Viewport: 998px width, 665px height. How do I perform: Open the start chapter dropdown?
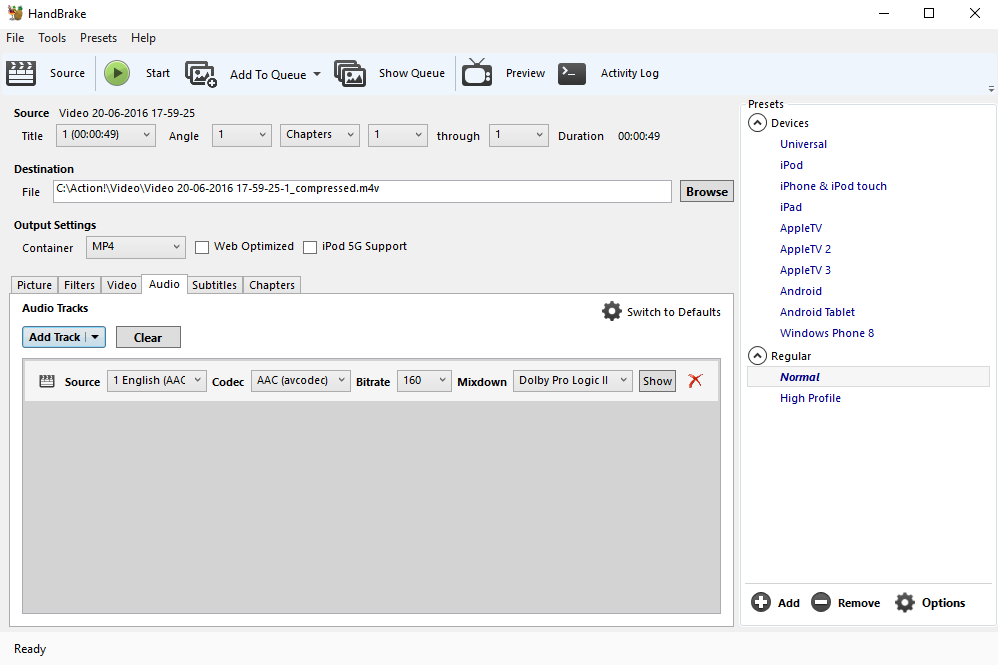tap(398, 135)
